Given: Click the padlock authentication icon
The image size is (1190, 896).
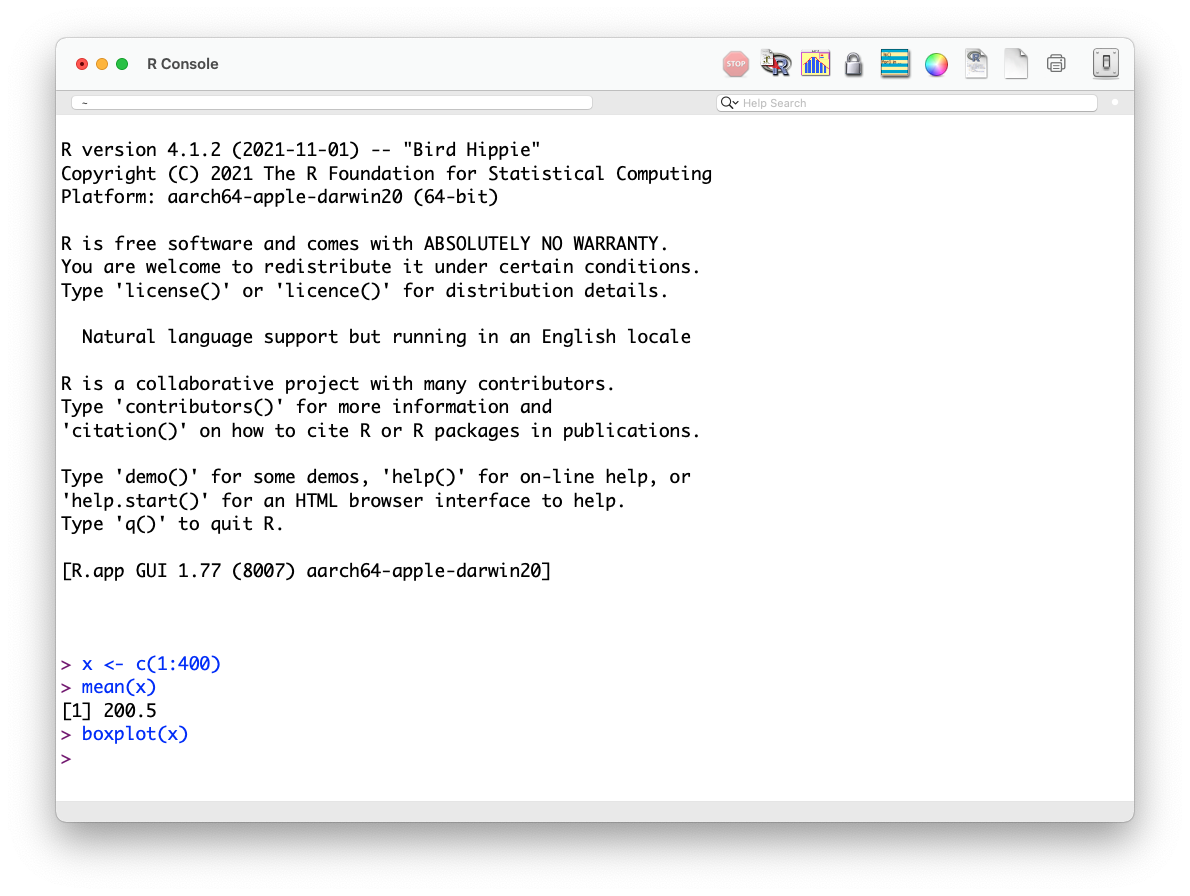Looking at the screenshot, I should (x=854, y=64).
